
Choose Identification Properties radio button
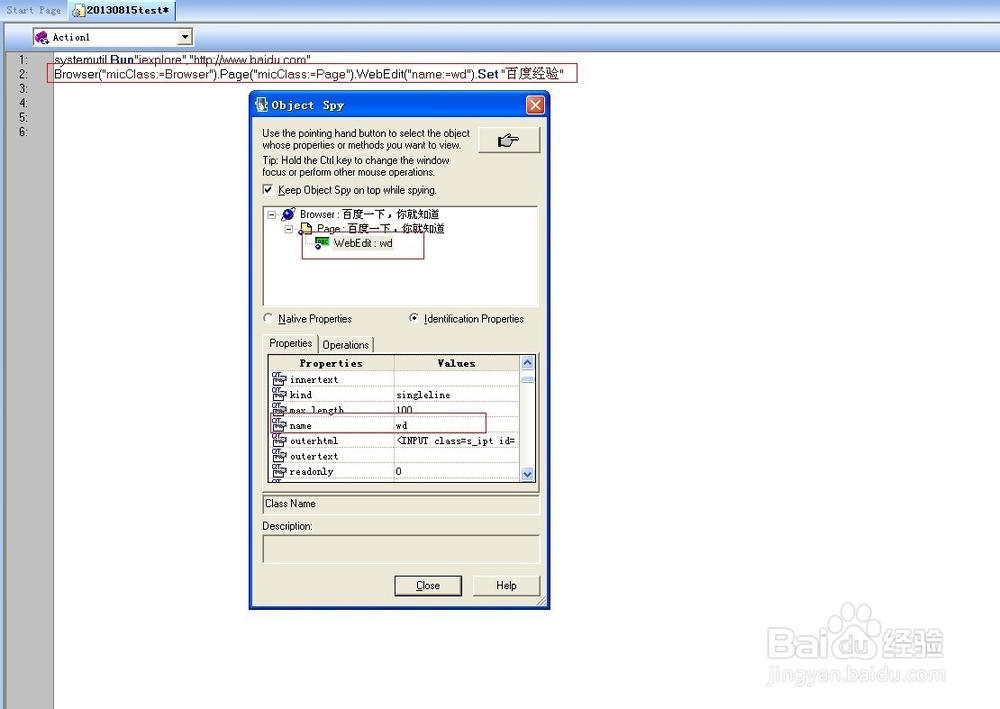414,318
